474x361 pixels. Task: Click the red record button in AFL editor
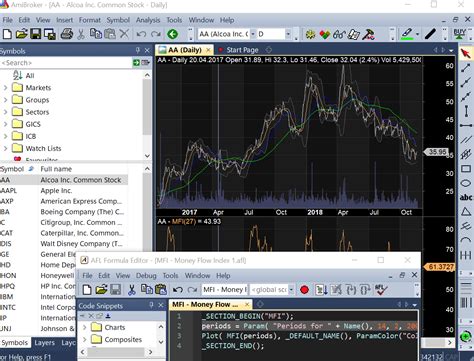click(x=304, y=290)
